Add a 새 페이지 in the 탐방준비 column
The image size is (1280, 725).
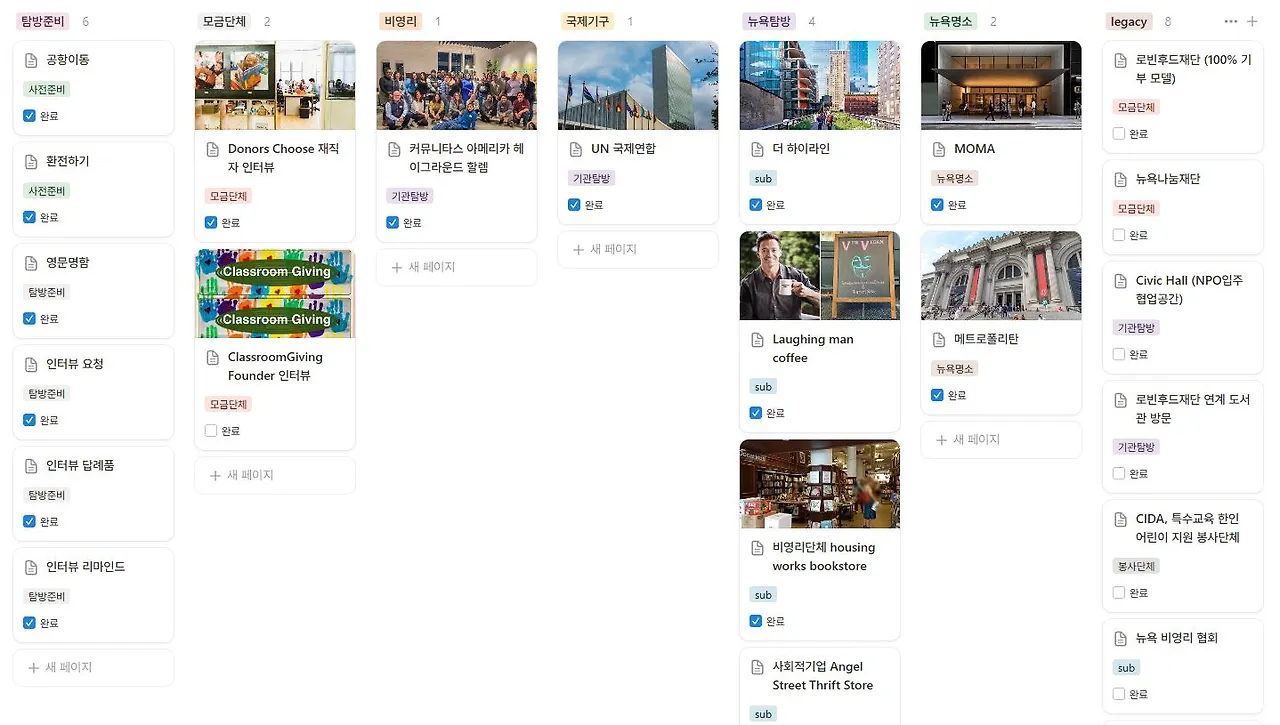point(93,667)
